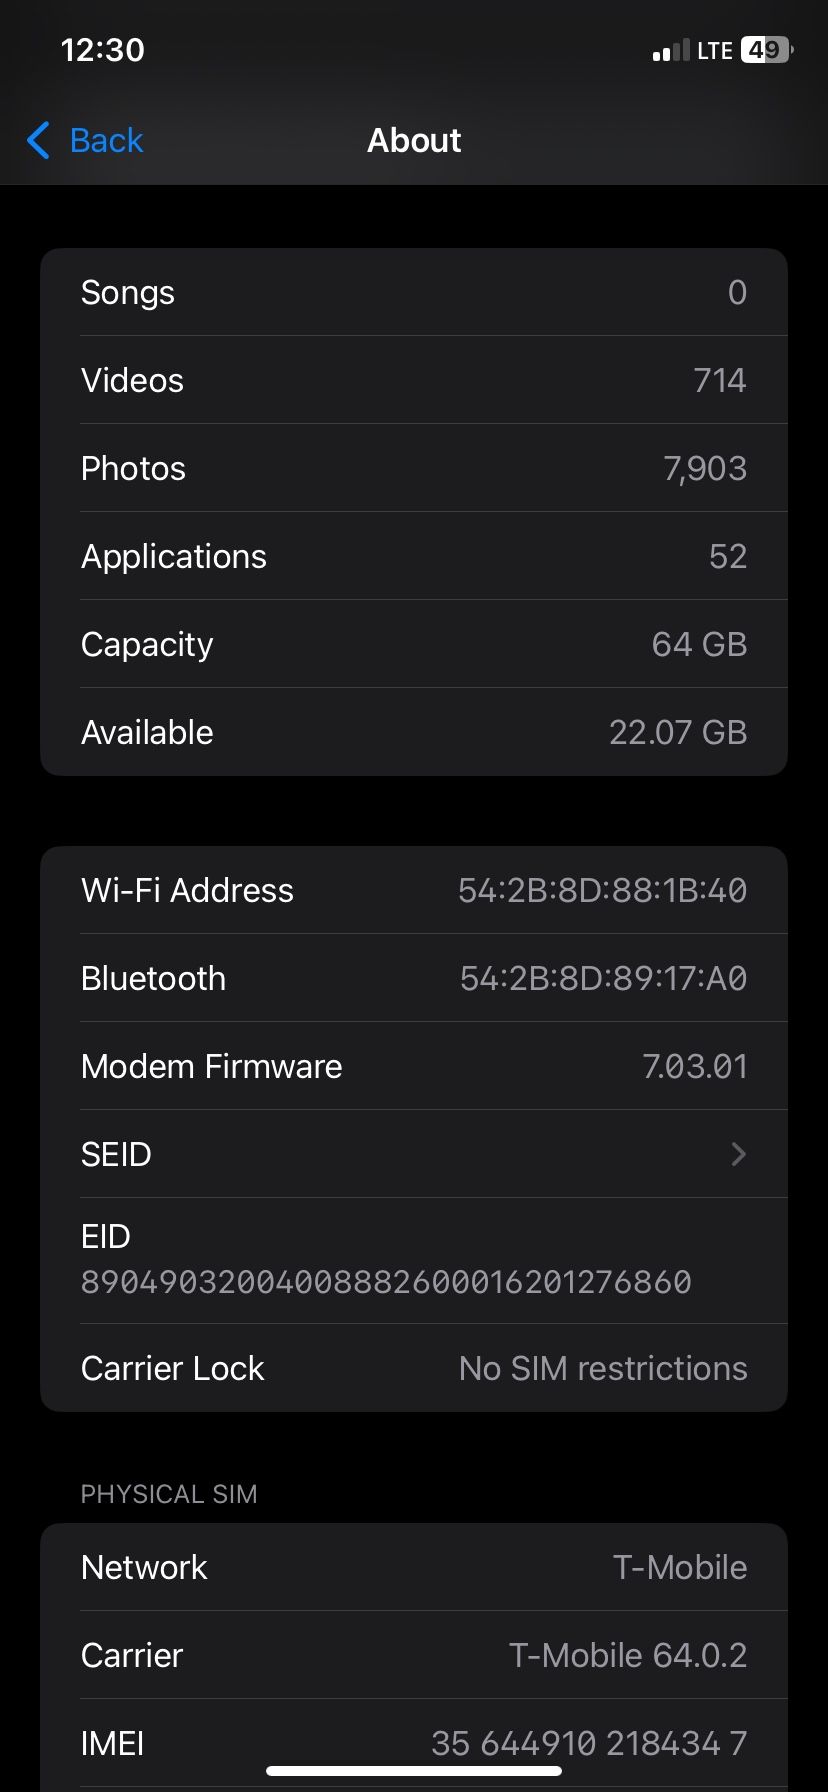Tap the 12:30 status bar clock

click(x=102, y=50)
